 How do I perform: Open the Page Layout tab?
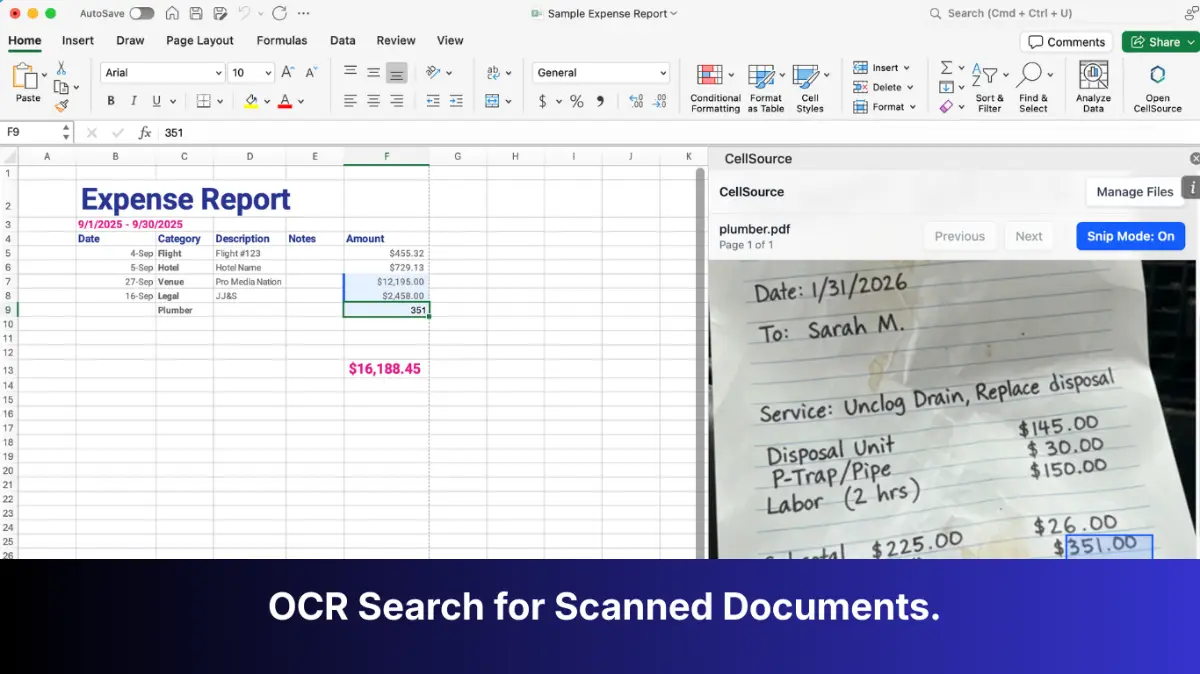(200, 41)
